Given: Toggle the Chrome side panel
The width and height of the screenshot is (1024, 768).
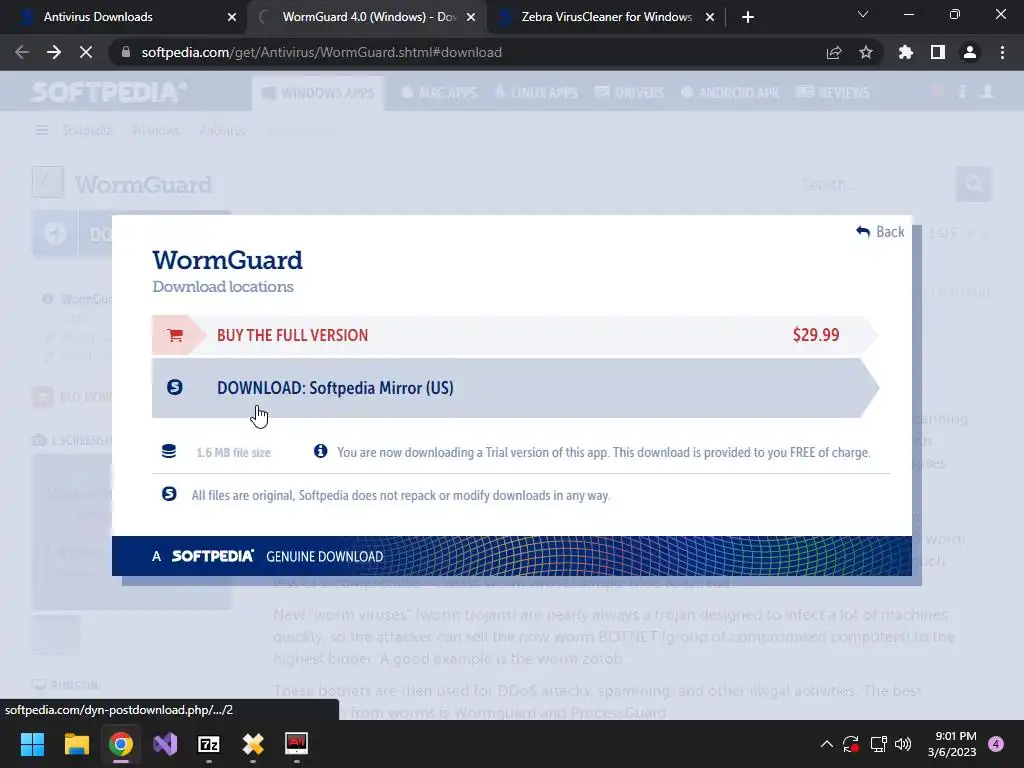Looking at the screenshot, I should (938, 52).
